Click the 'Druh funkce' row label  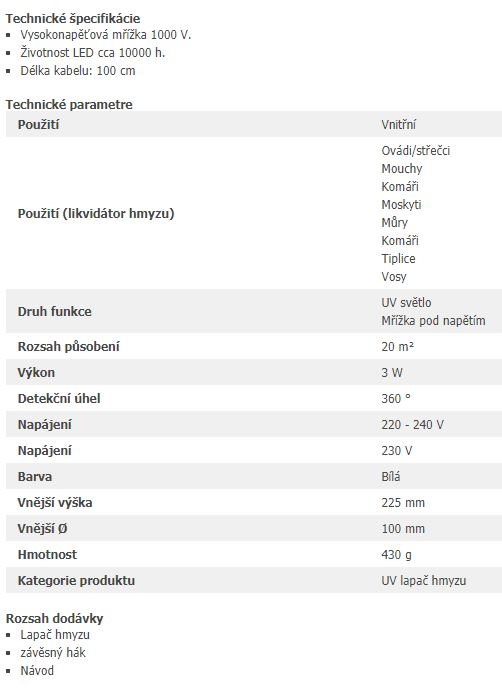click(54, 312)
